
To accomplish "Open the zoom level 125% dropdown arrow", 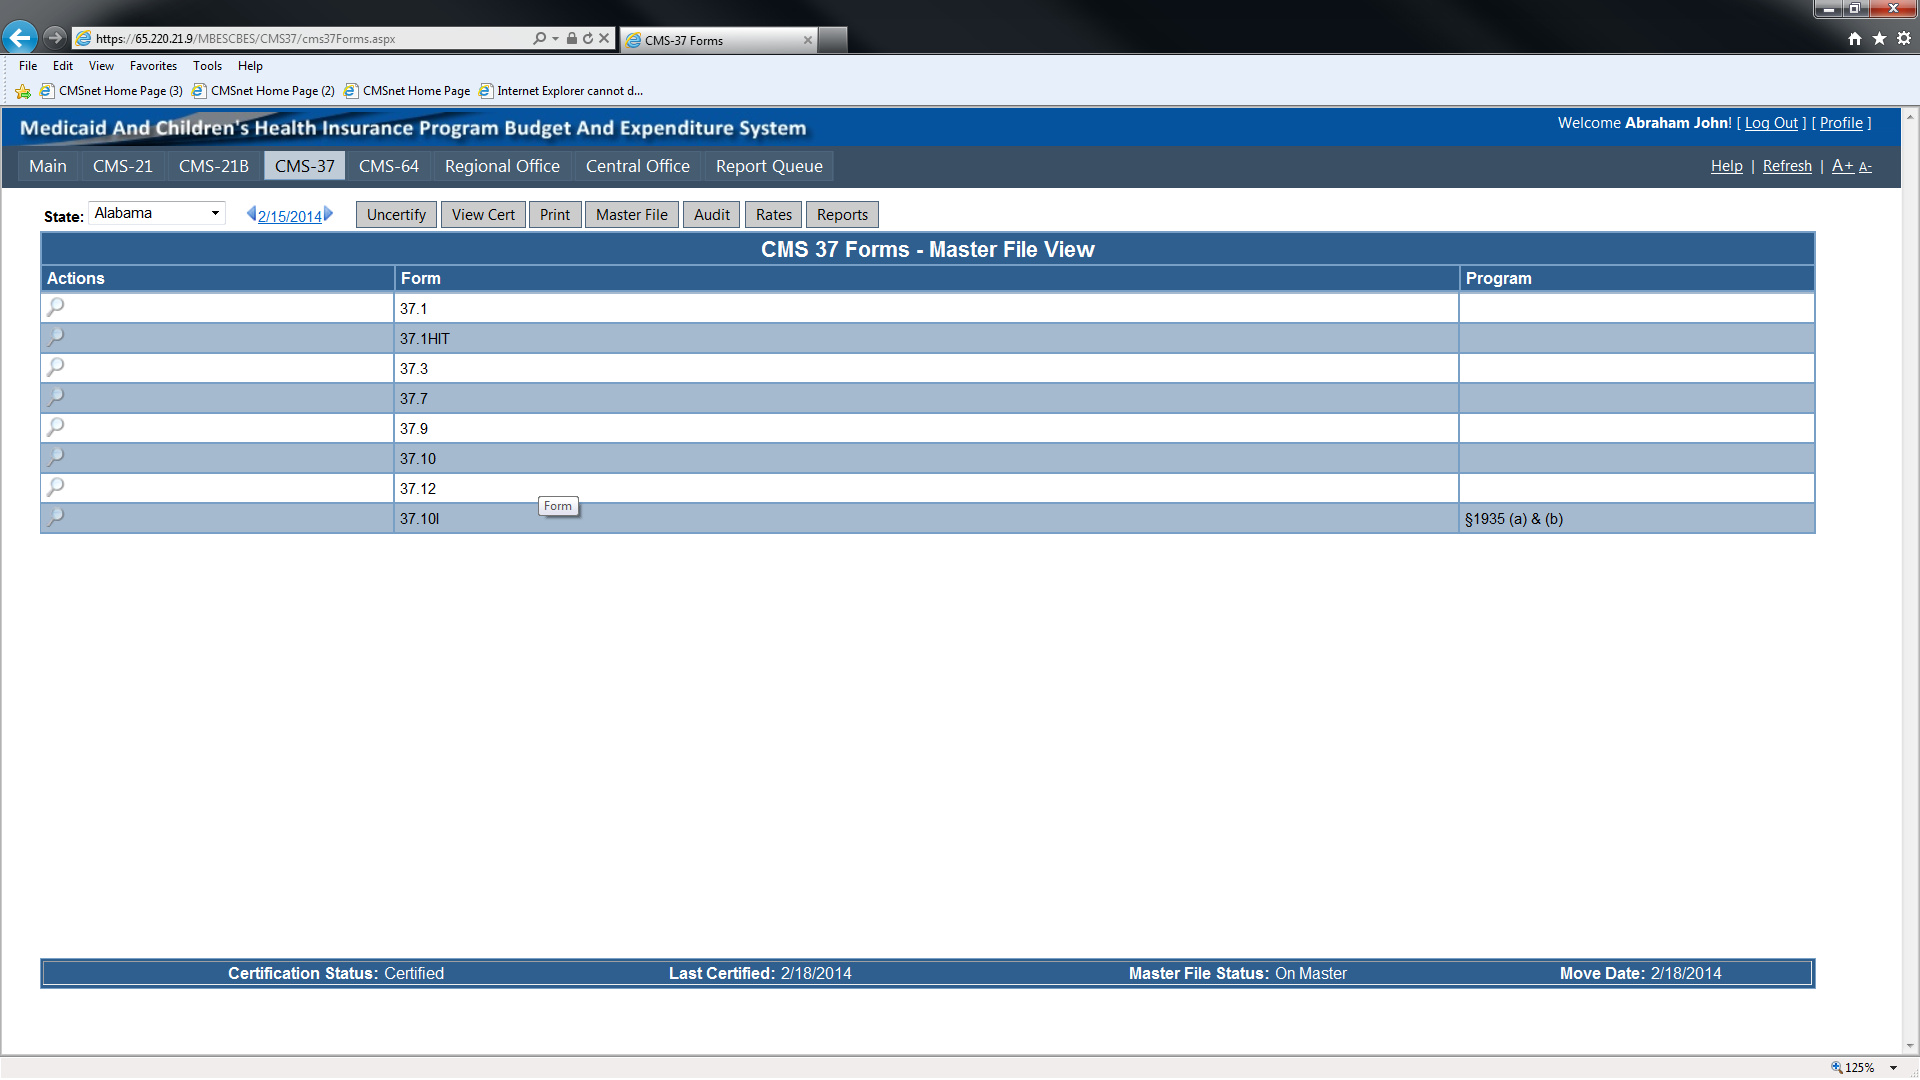I will tap(1893, 1068).
